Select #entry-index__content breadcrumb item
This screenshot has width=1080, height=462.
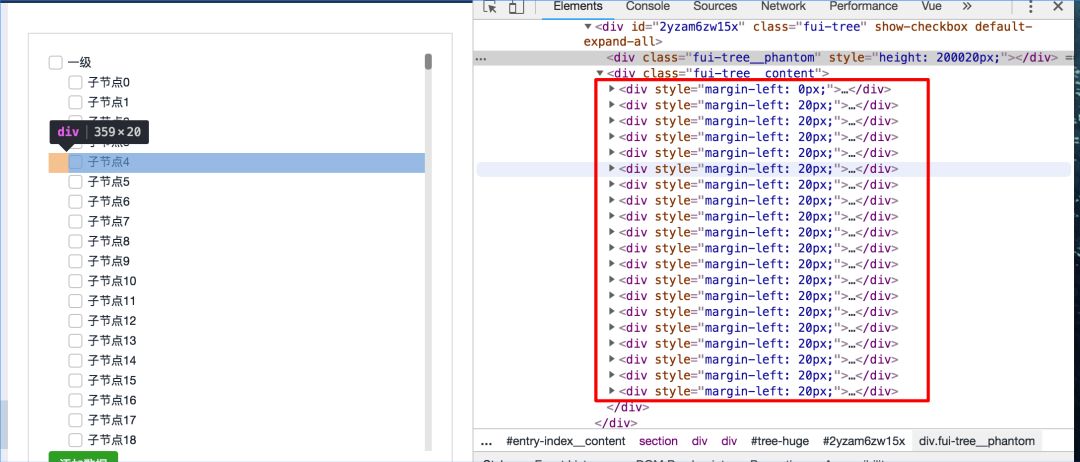[x=565, y=441]
